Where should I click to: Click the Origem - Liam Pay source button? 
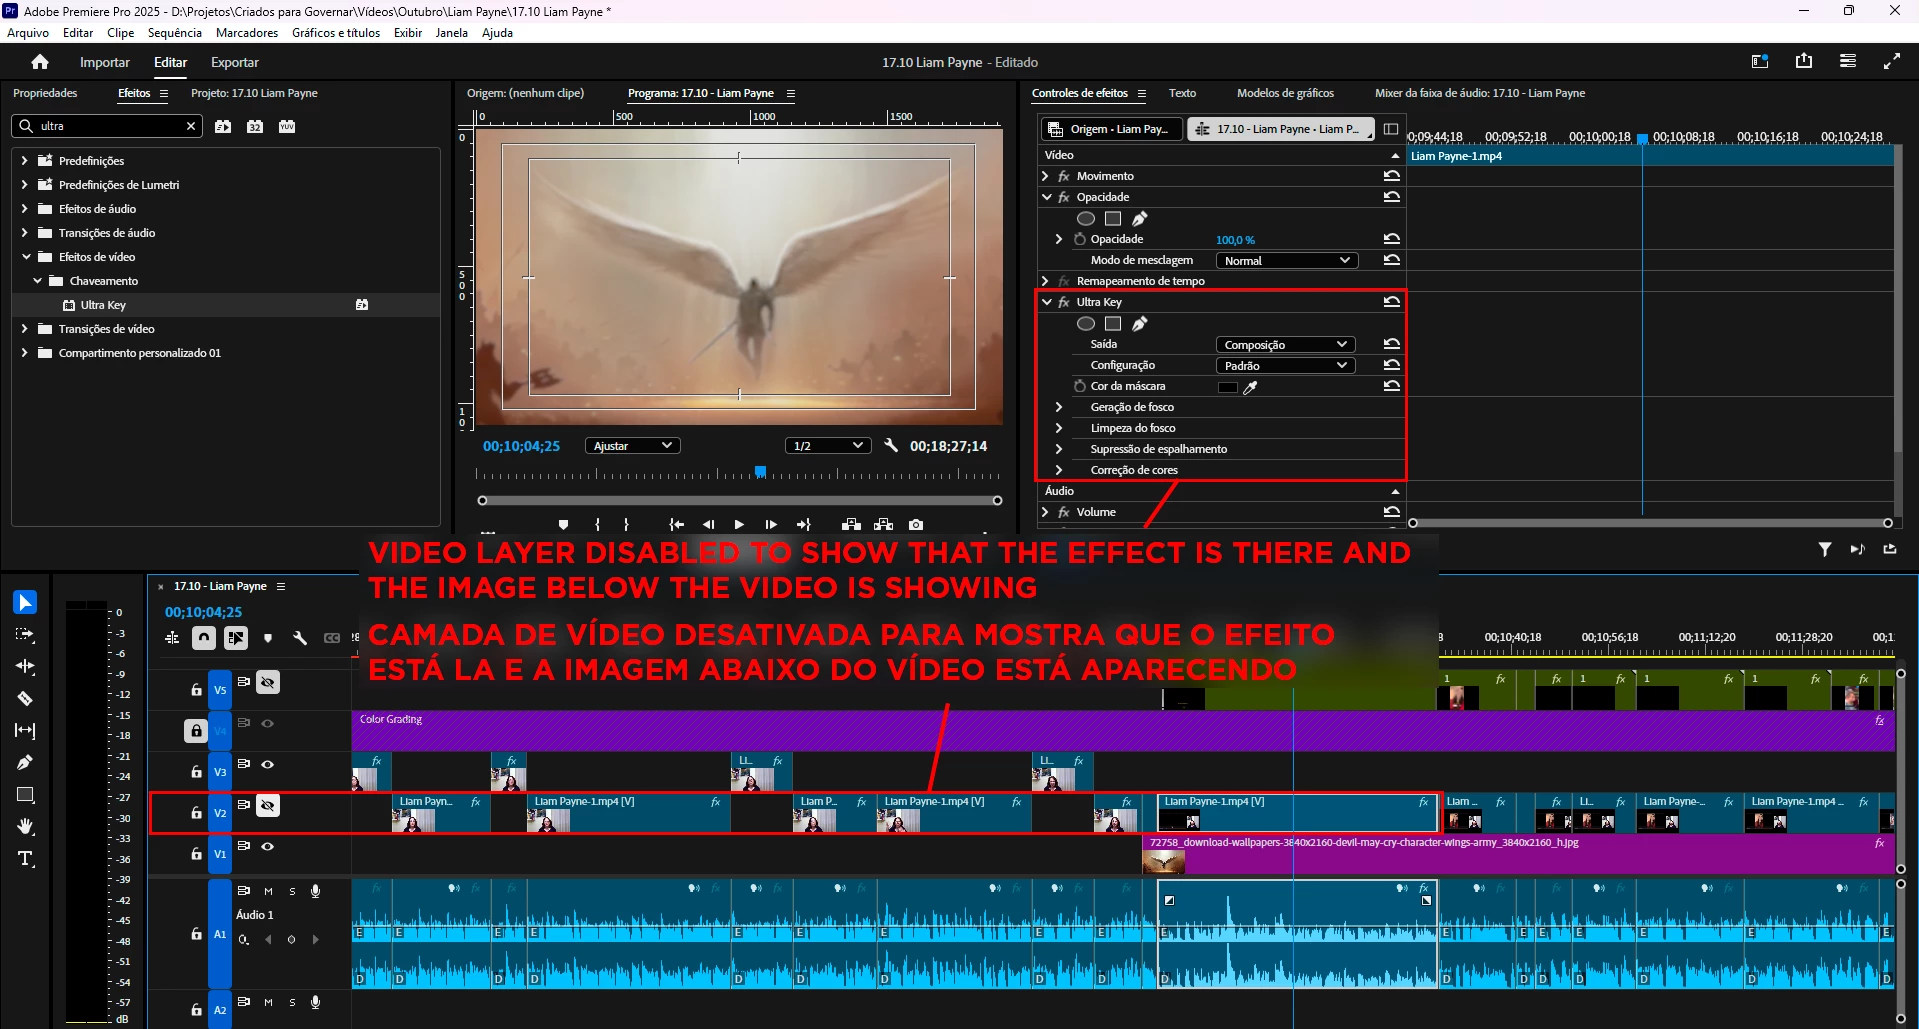pos(1112,129)
